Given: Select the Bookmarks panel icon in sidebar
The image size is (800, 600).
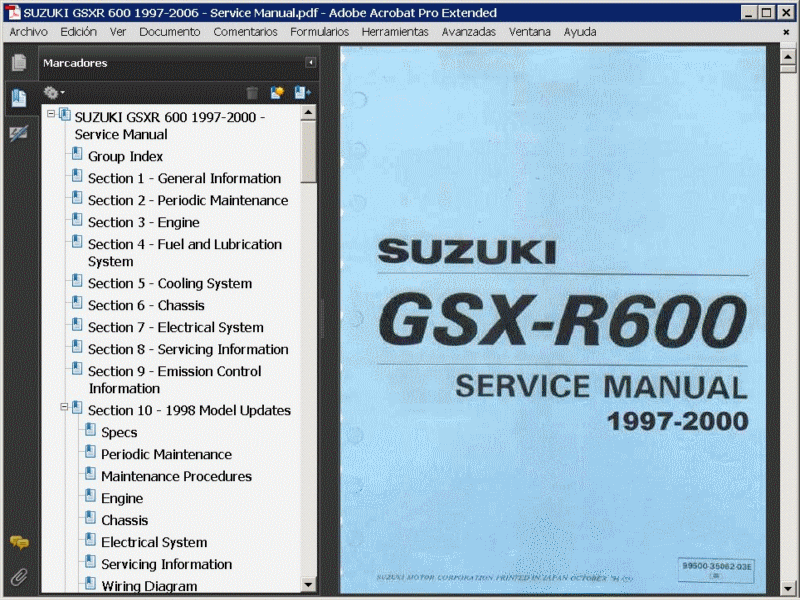Looking at the screenshot, I should (19, 97).
